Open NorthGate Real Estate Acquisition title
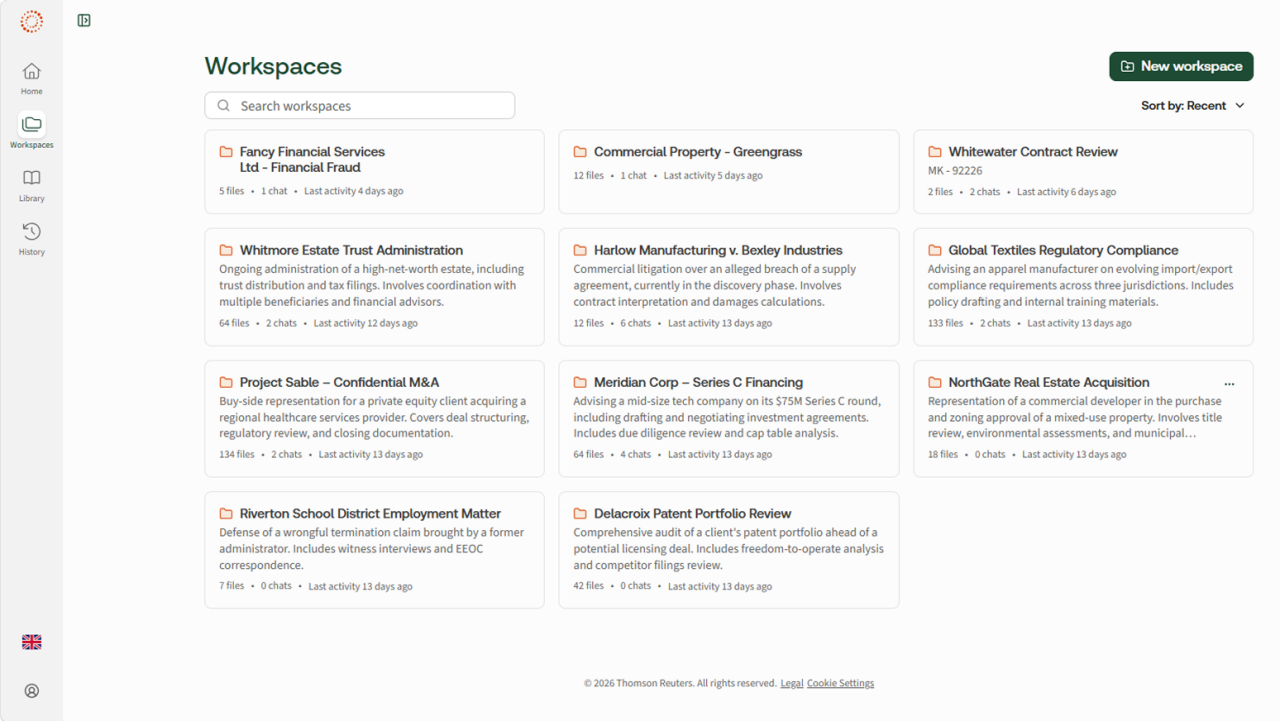This screenshot has height=721, width=1280. pyautogui.click(x=1049, y=382)
